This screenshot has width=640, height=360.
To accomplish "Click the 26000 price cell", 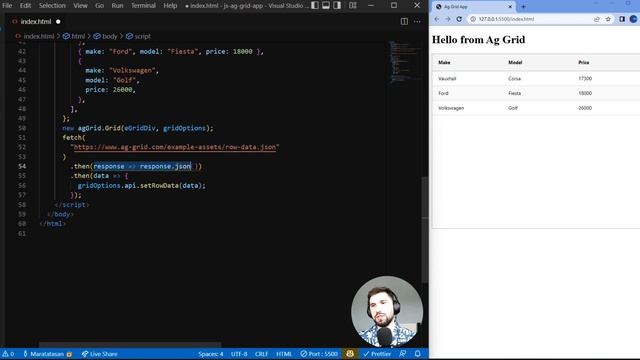I will (x=585, y=108).
